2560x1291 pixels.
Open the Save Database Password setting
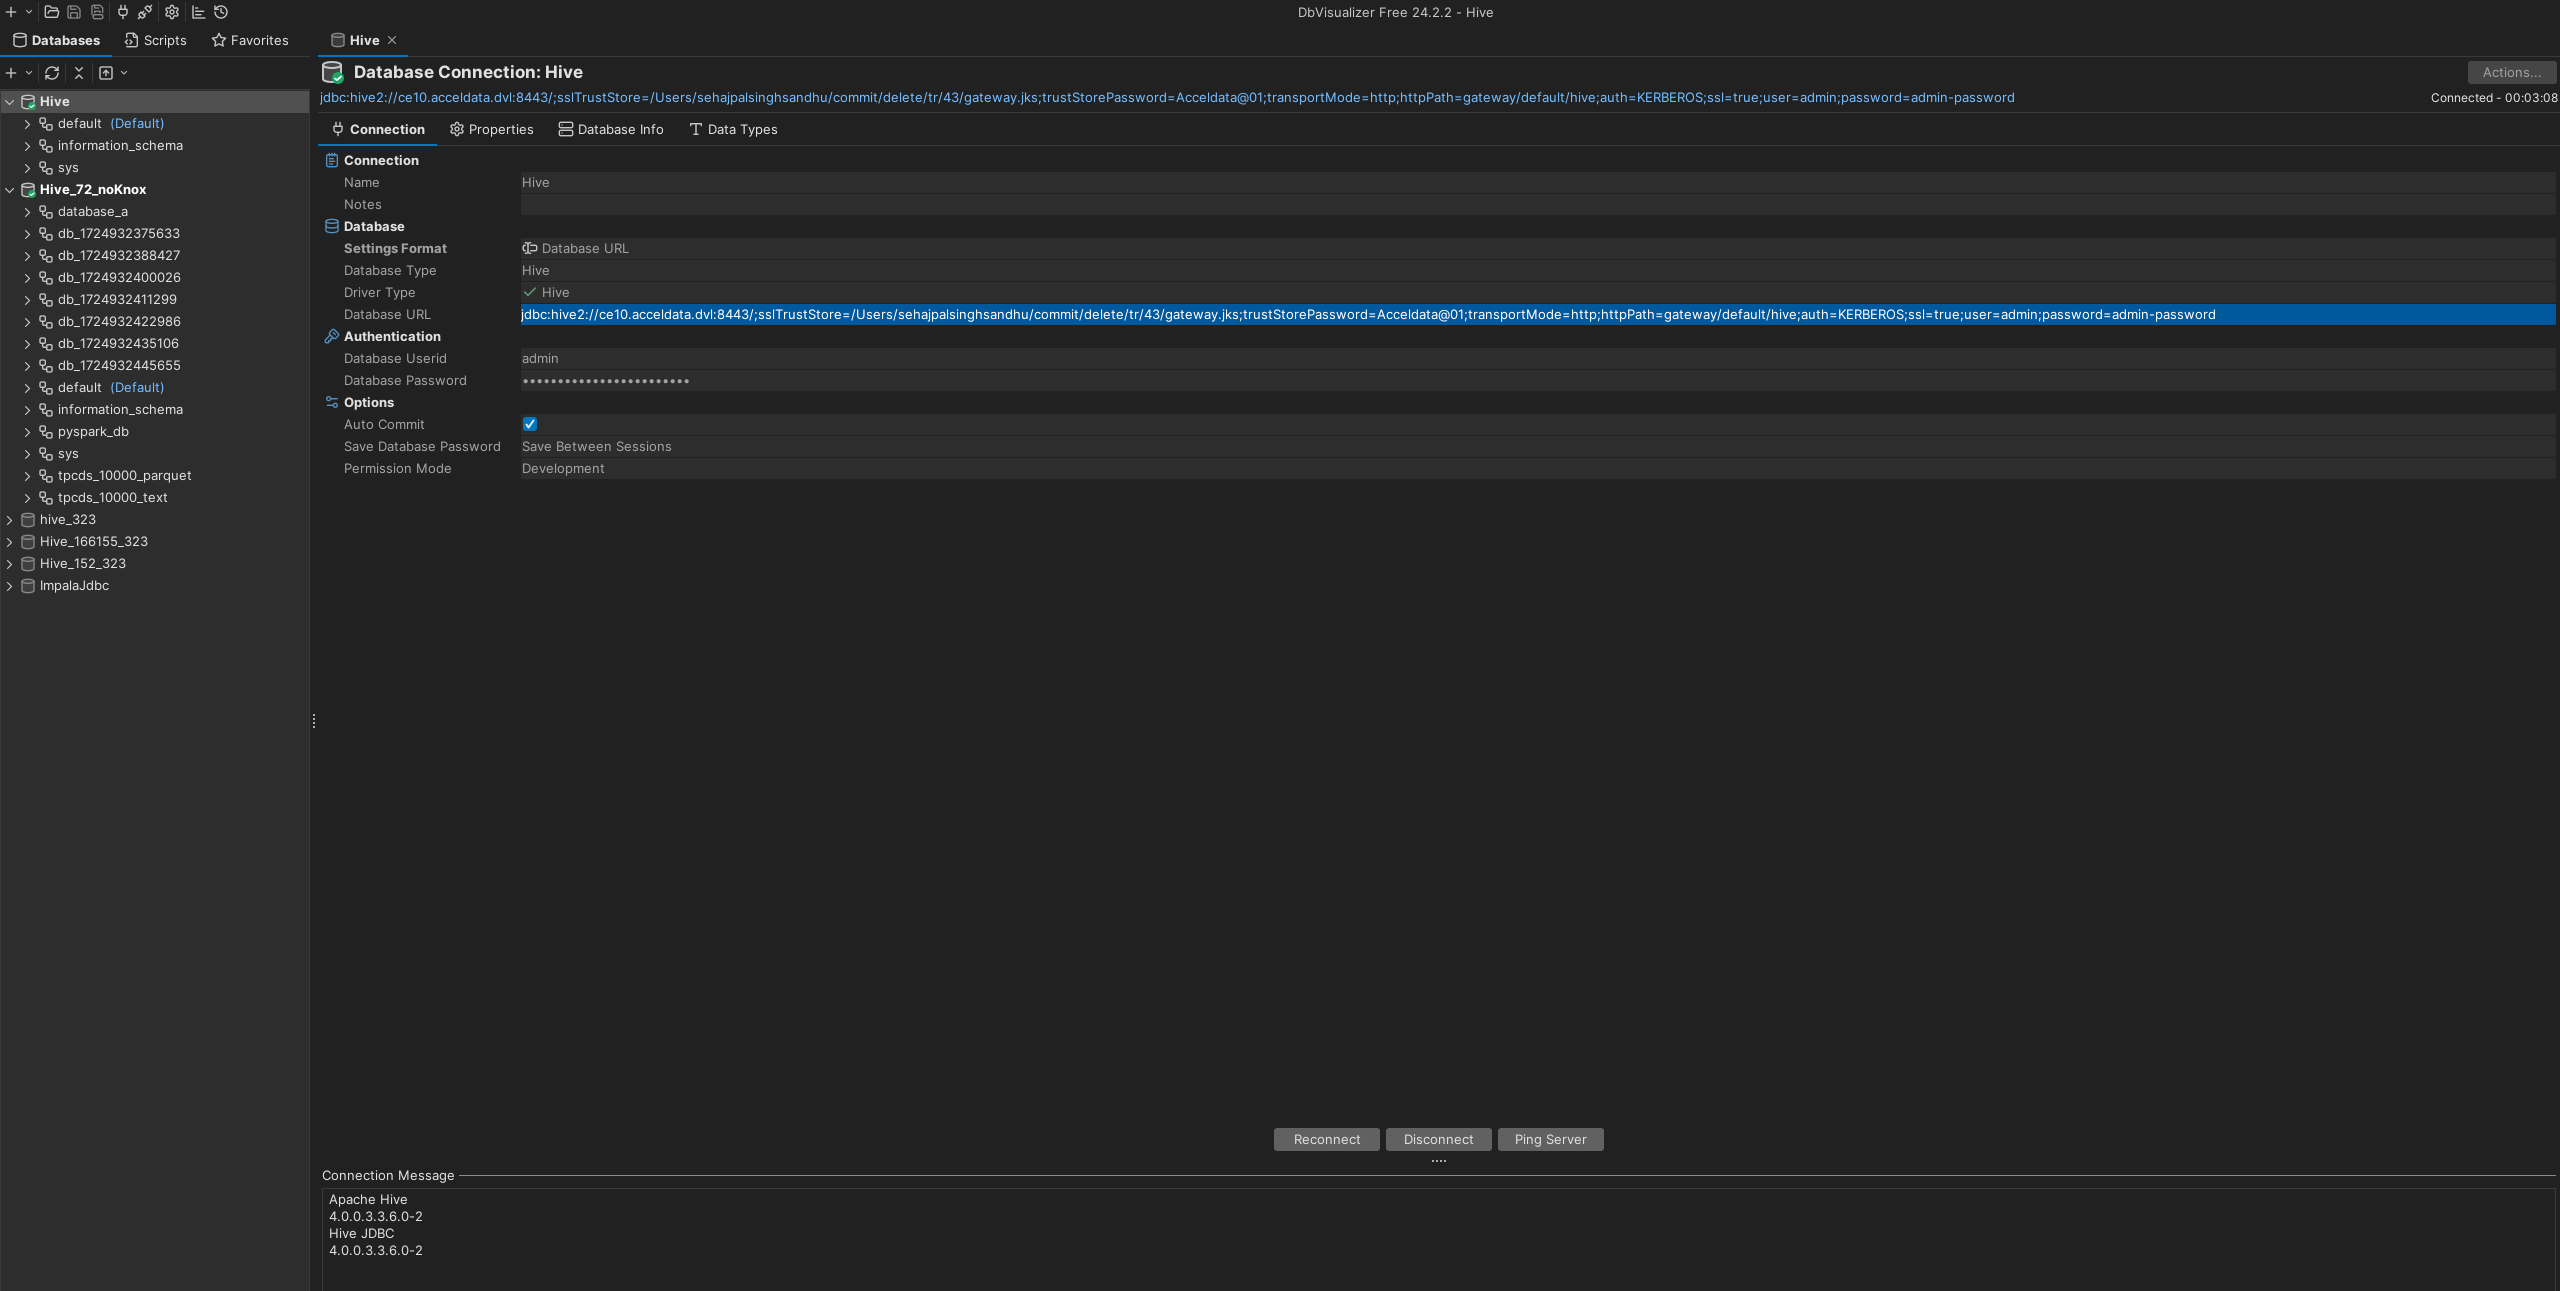pos(1538,447)
